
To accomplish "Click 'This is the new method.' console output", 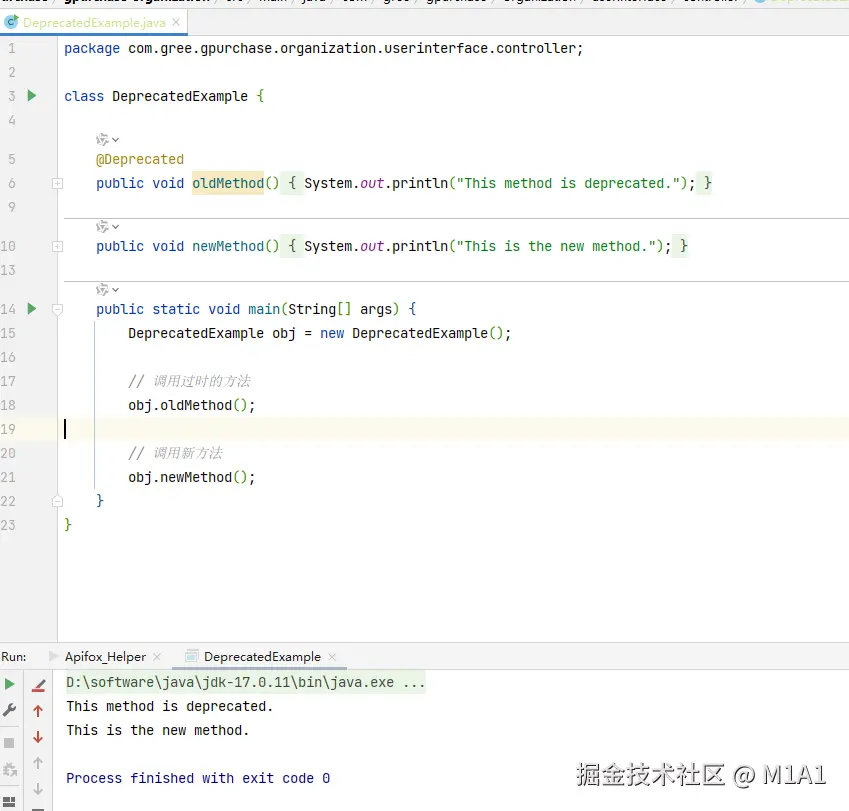I will [x=158, y=730].
